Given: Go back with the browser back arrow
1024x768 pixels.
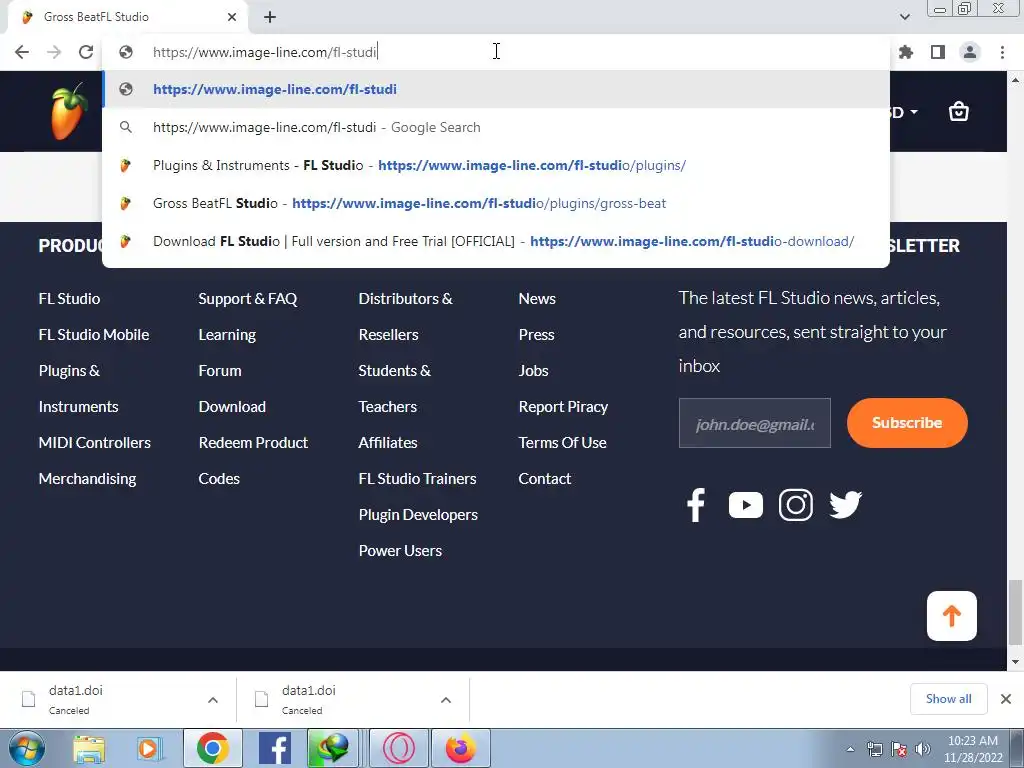Looking at the screenshot, I should point(22,52).
